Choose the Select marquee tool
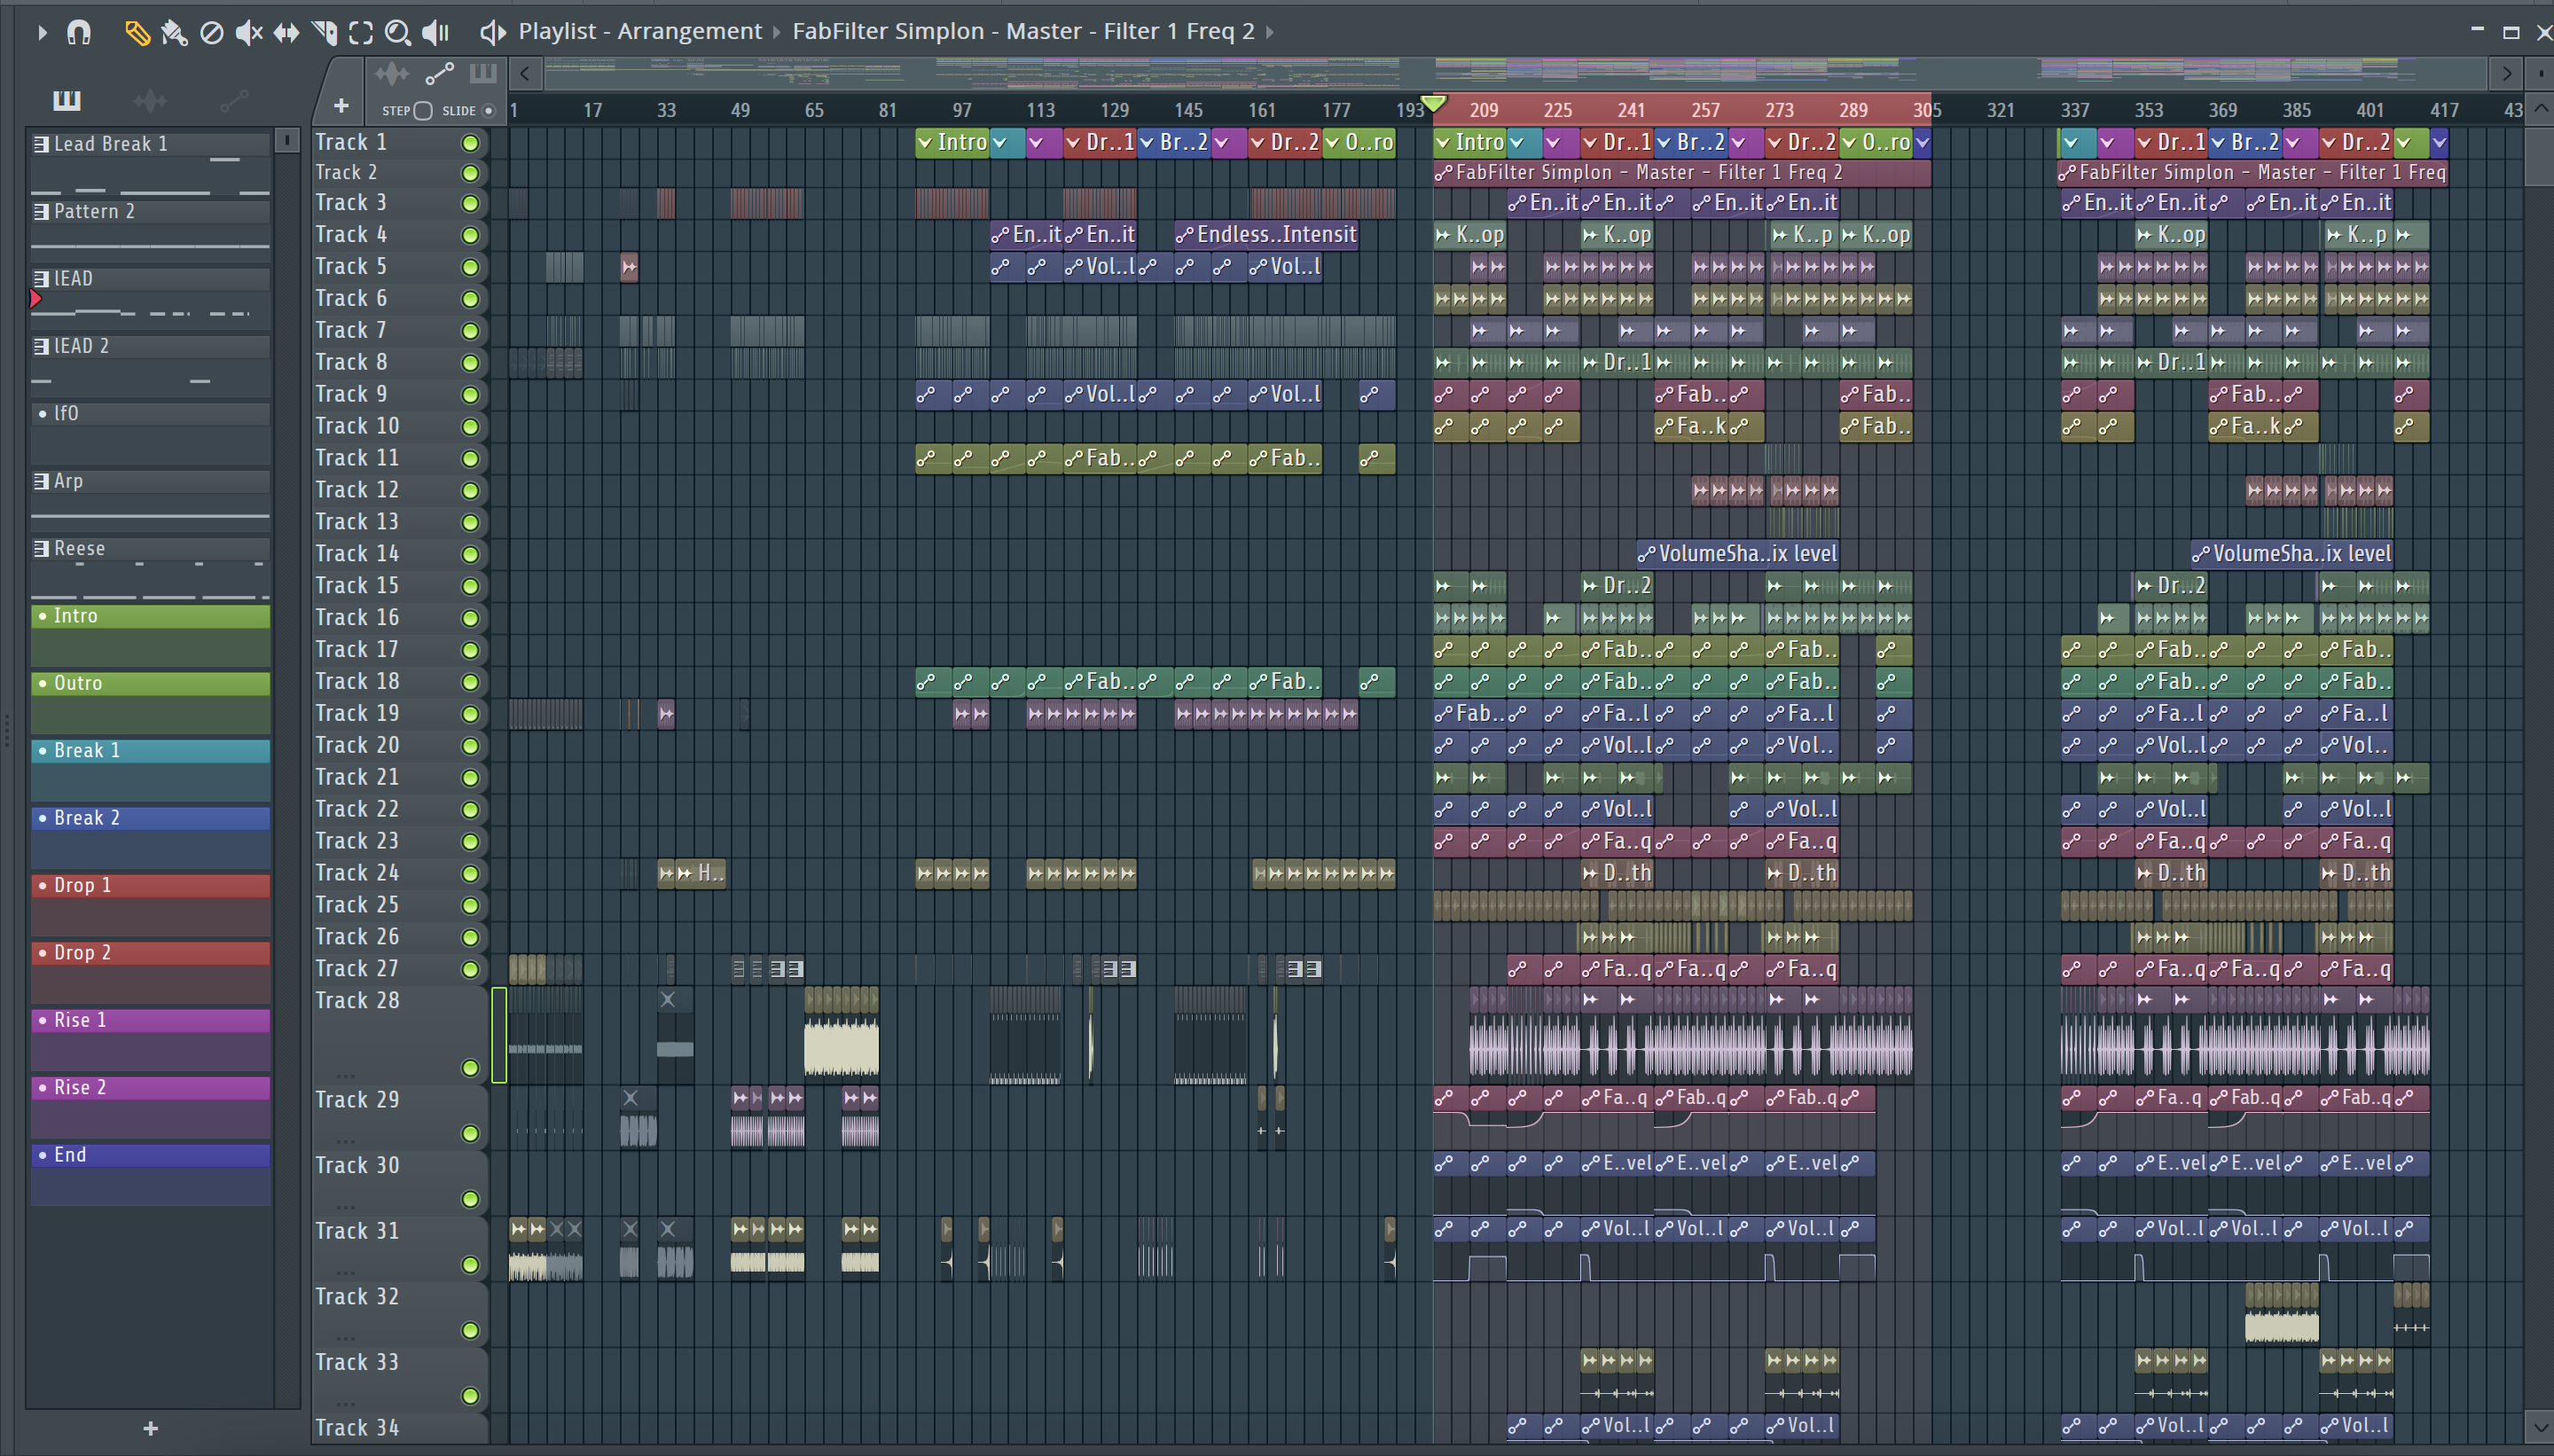Screen dimensions: 2554x1456 click(x=361, y=33)
